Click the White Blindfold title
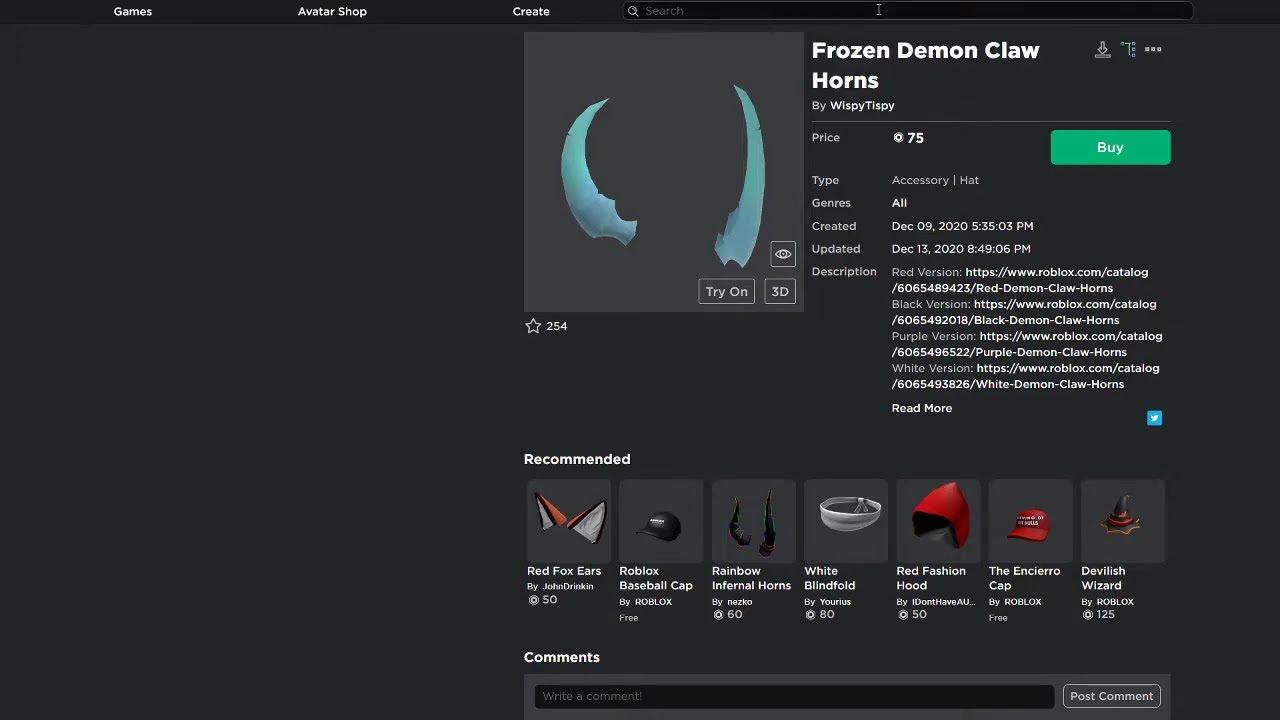This screenshot has height=720, width=1280. (830, 578)
